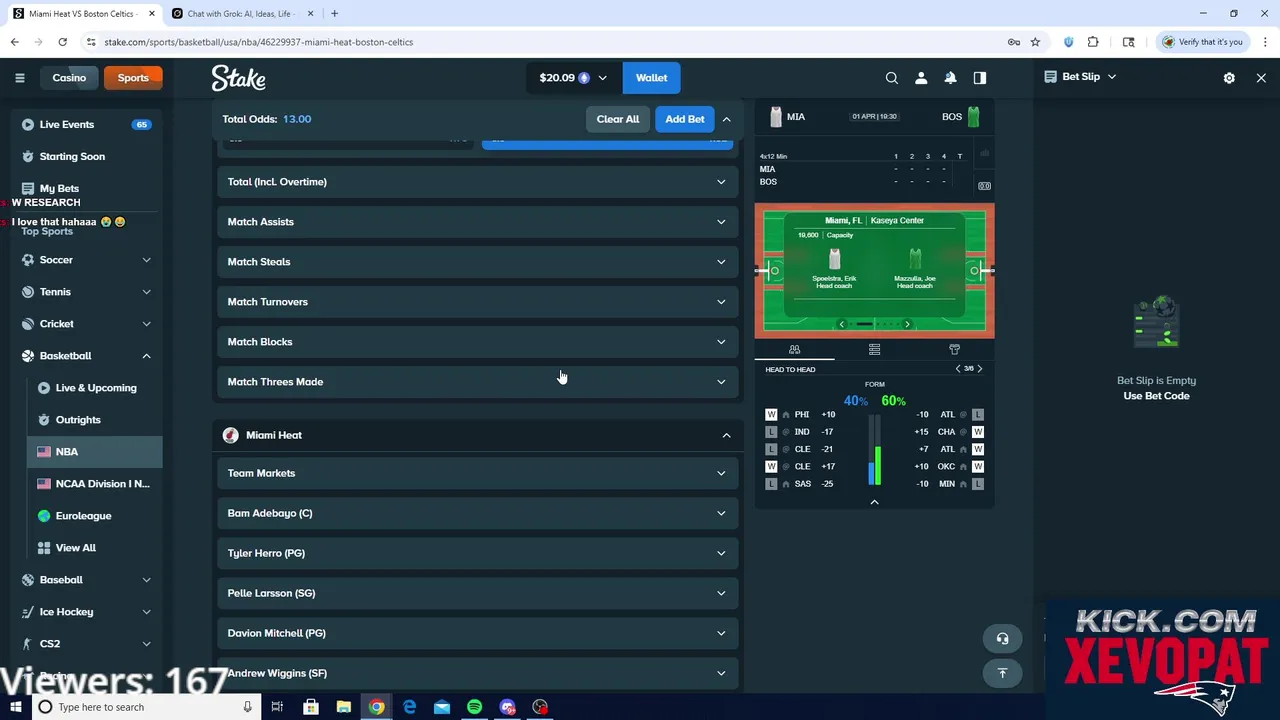Open the notifications bell icon
This screenshot has width=1280, height=720.
click(950, 78)
